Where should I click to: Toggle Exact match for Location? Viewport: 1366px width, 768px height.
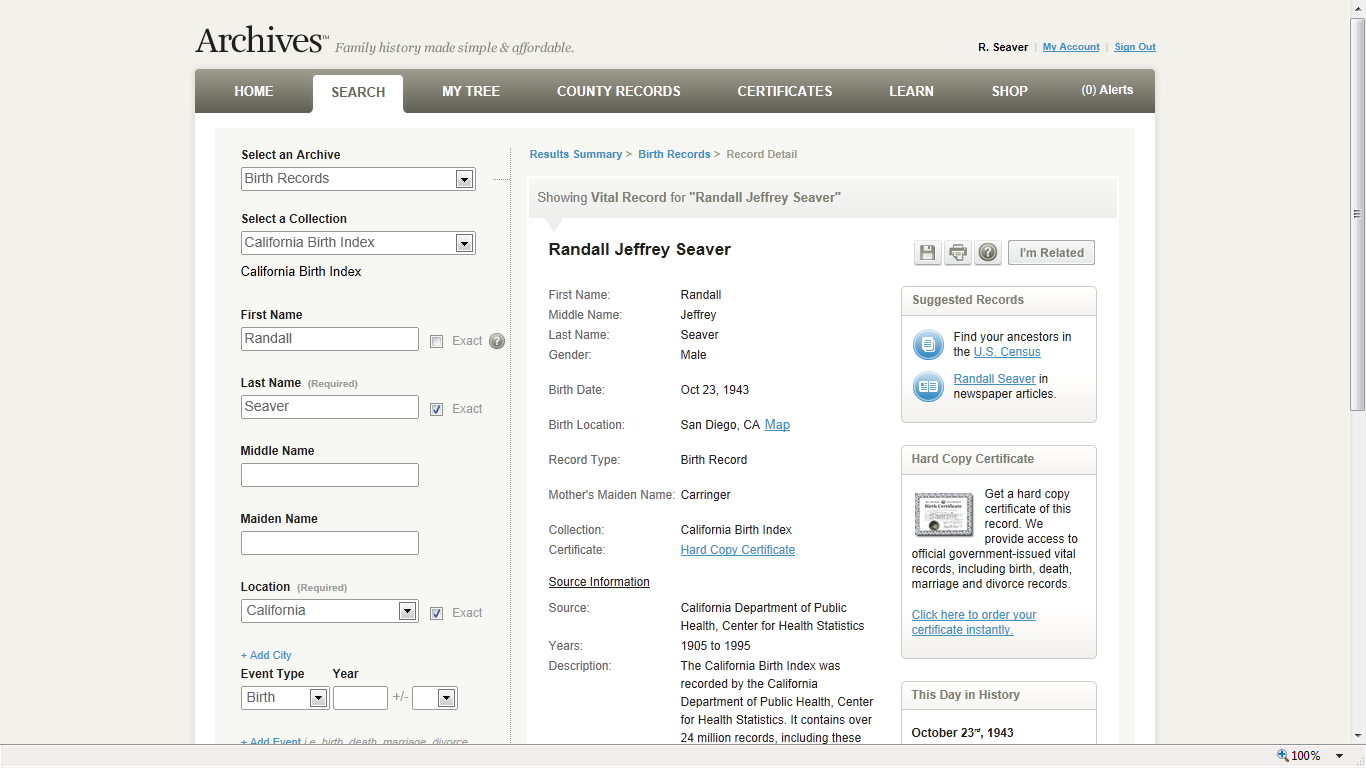(436, 613)
